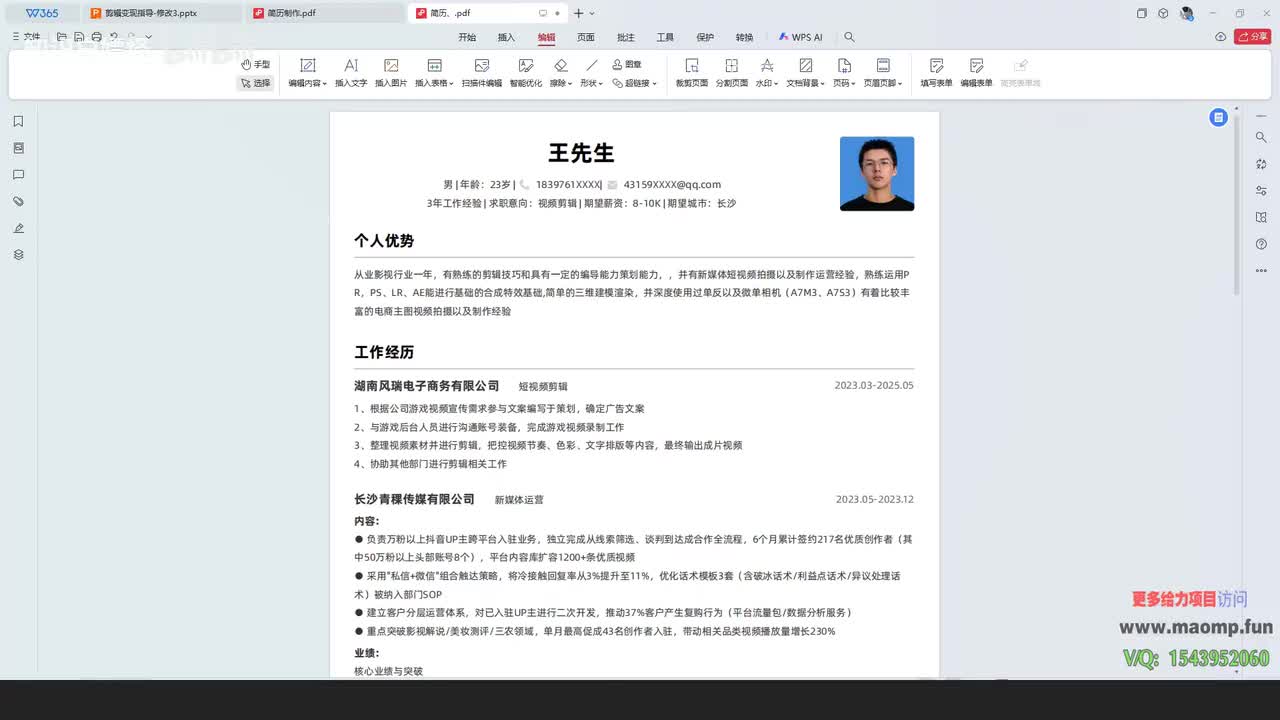This screenshot has height=720, width=1280.
Task: Click the cloud upload icon beside 分享
Action: pyautogui.click(x=1221, y=37)
